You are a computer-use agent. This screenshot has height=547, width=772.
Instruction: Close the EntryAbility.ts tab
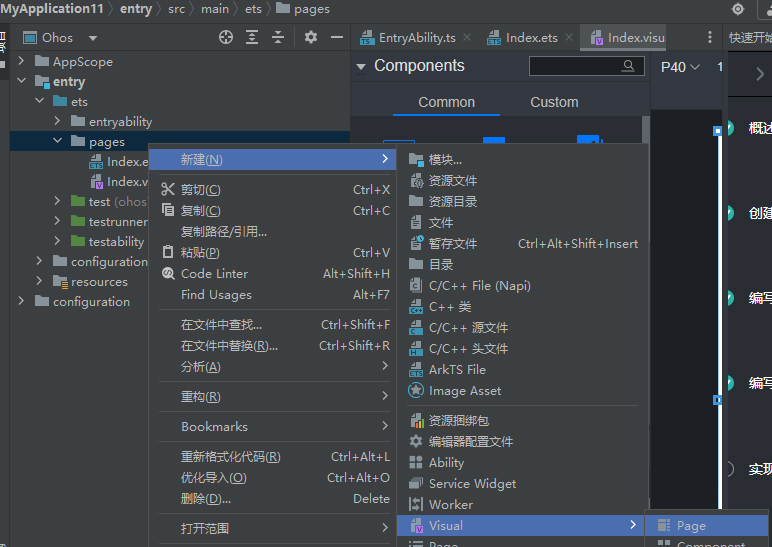pyautogui.click(x=467, y=37)
